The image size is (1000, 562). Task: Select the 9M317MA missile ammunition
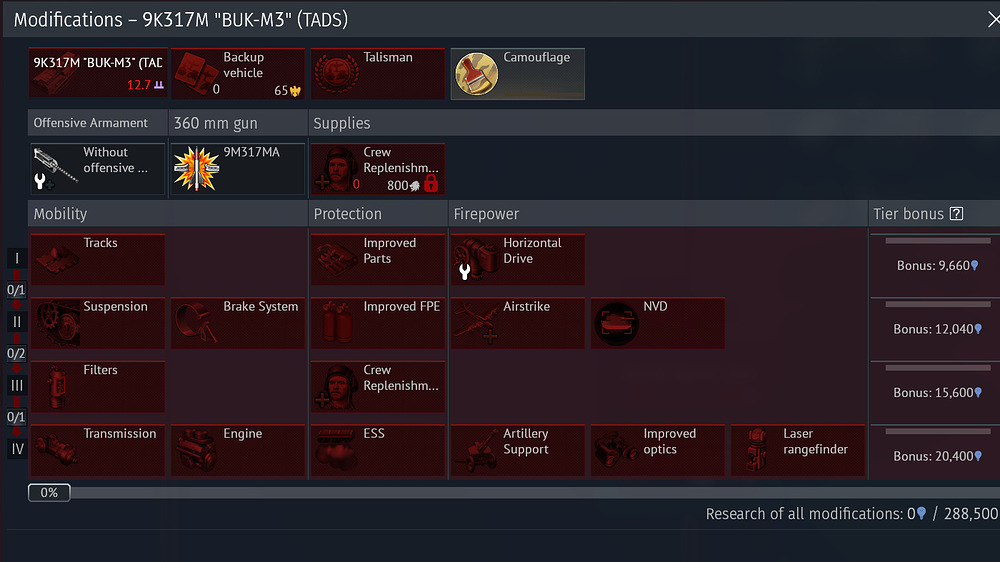(238, 168)
